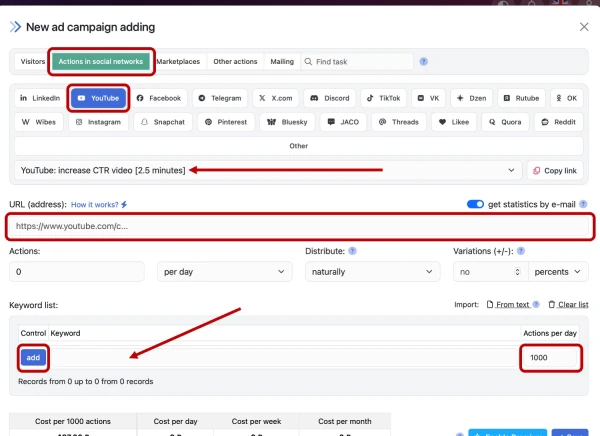
Task: Click the Cost per day column header
Action: point(175,421)
